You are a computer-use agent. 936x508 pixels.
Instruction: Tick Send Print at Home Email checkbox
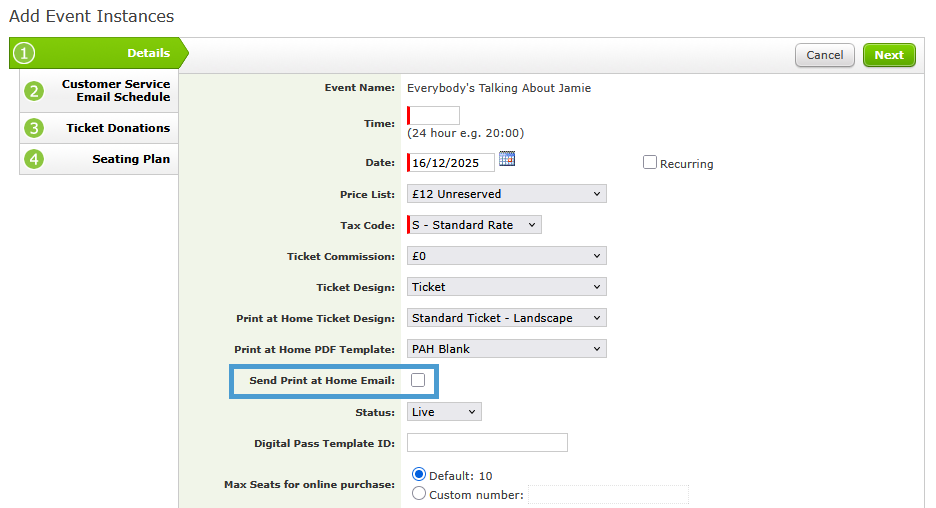[418, 380]
